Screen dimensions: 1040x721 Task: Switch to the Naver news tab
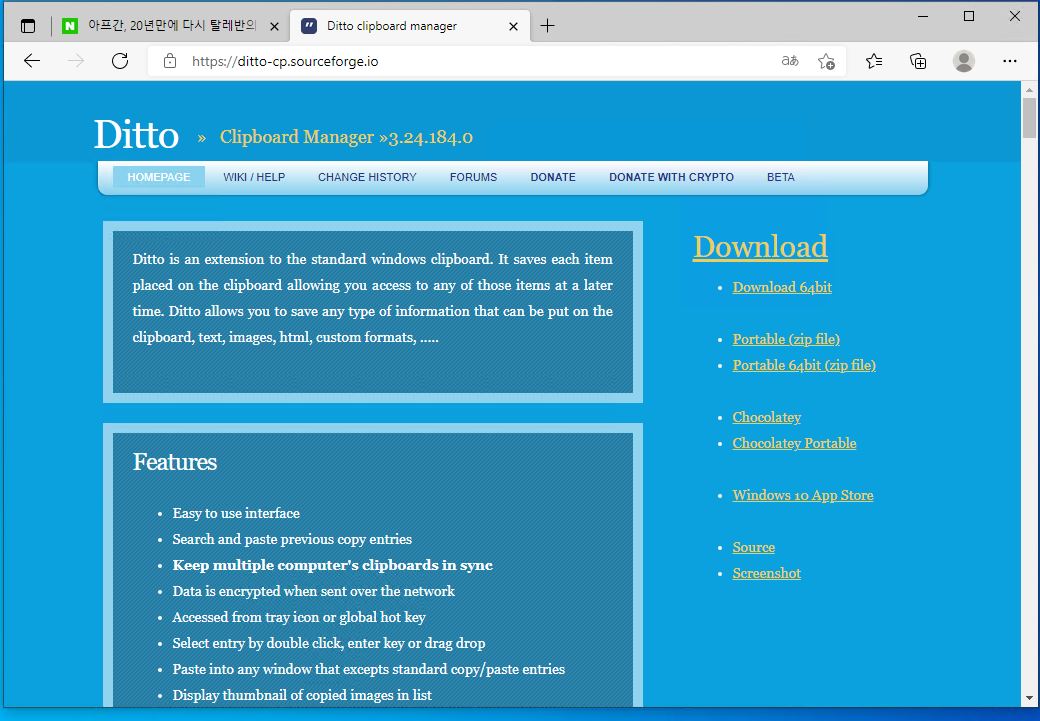[x=171, y=27]
